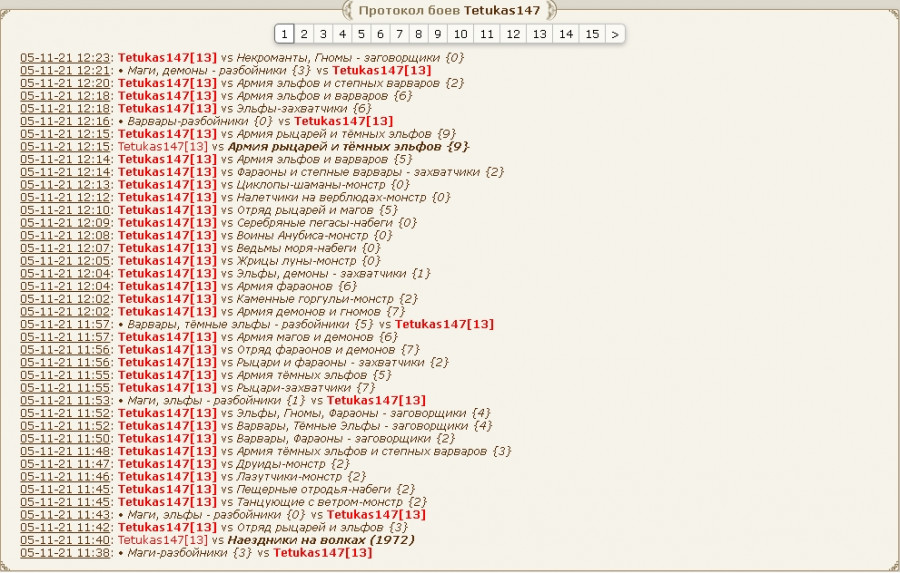Open battle dated 05-11-21 12:23
This screenshot has height=573, width=900.
click(x=65, y=57)
